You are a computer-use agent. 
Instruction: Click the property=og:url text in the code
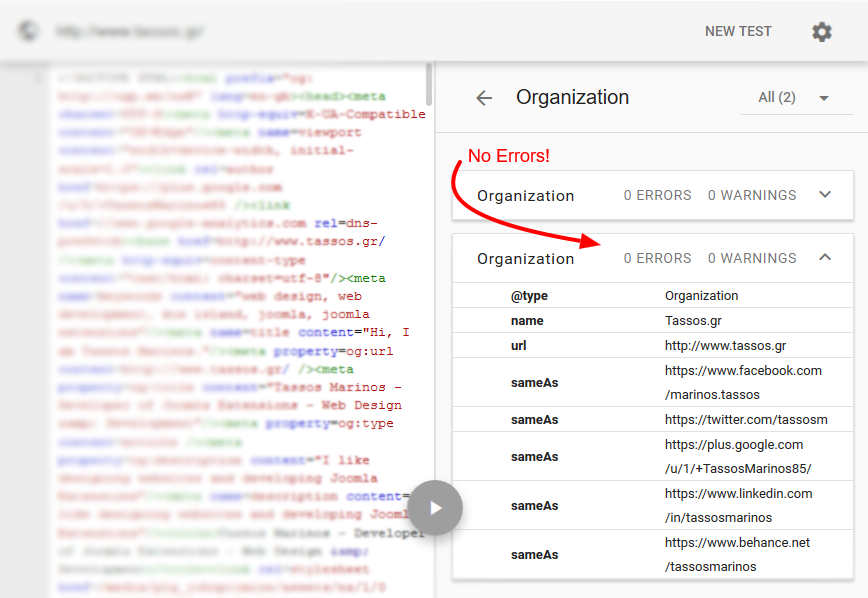333,351
